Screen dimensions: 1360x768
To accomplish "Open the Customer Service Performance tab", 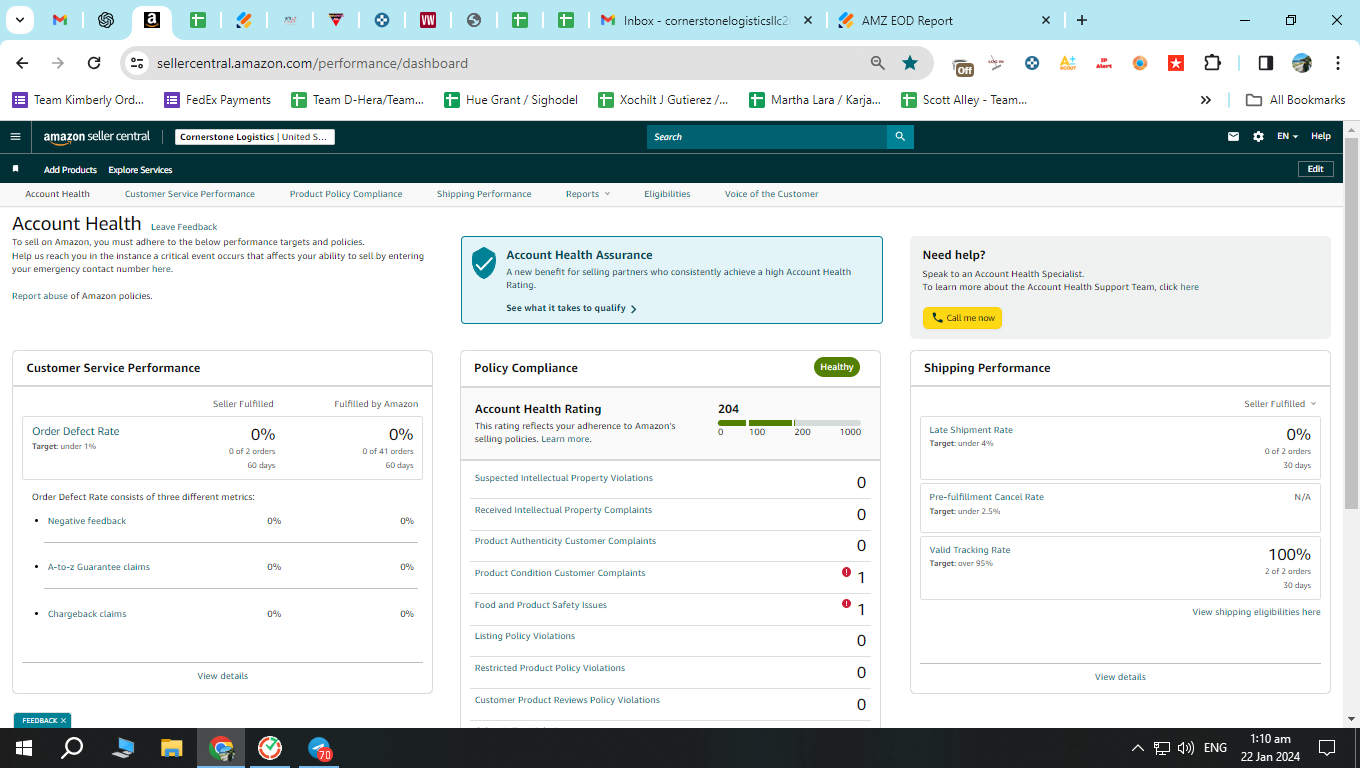I will (x=190, y=194).
